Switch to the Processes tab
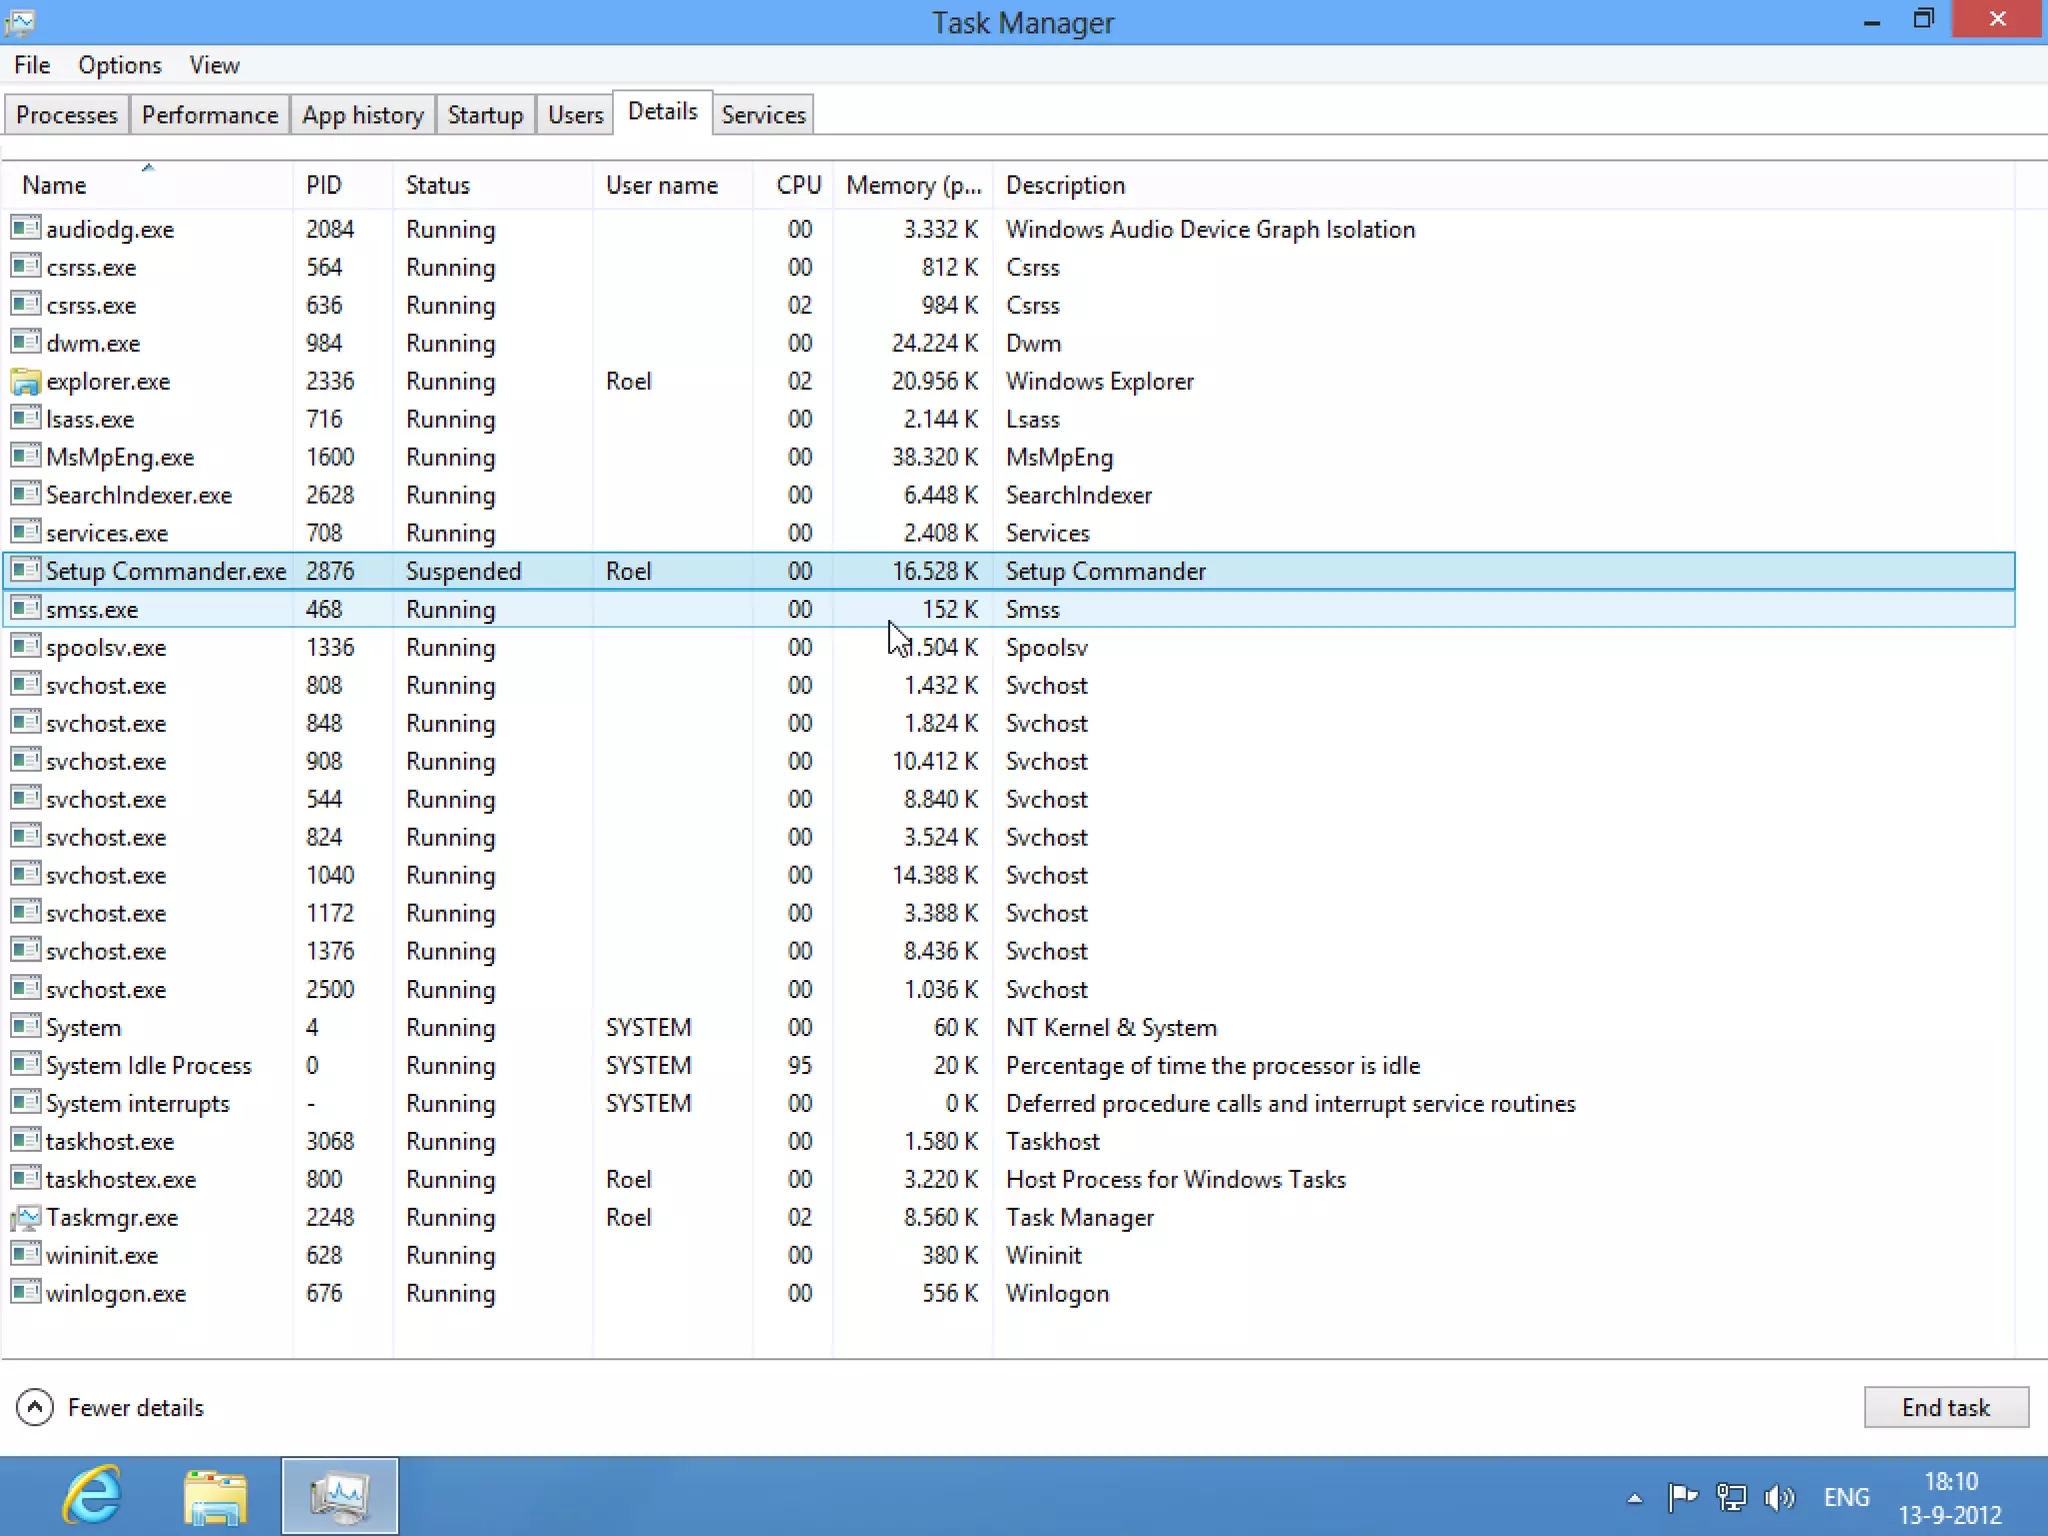 [67, 115]
